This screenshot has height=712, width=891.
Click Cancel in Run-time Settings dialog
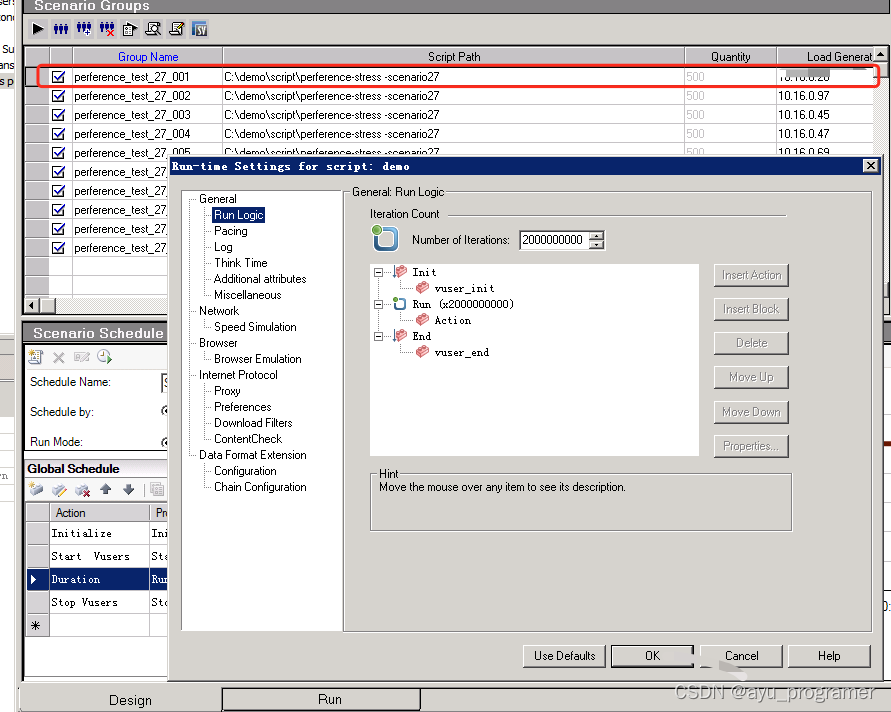point(742,656)
